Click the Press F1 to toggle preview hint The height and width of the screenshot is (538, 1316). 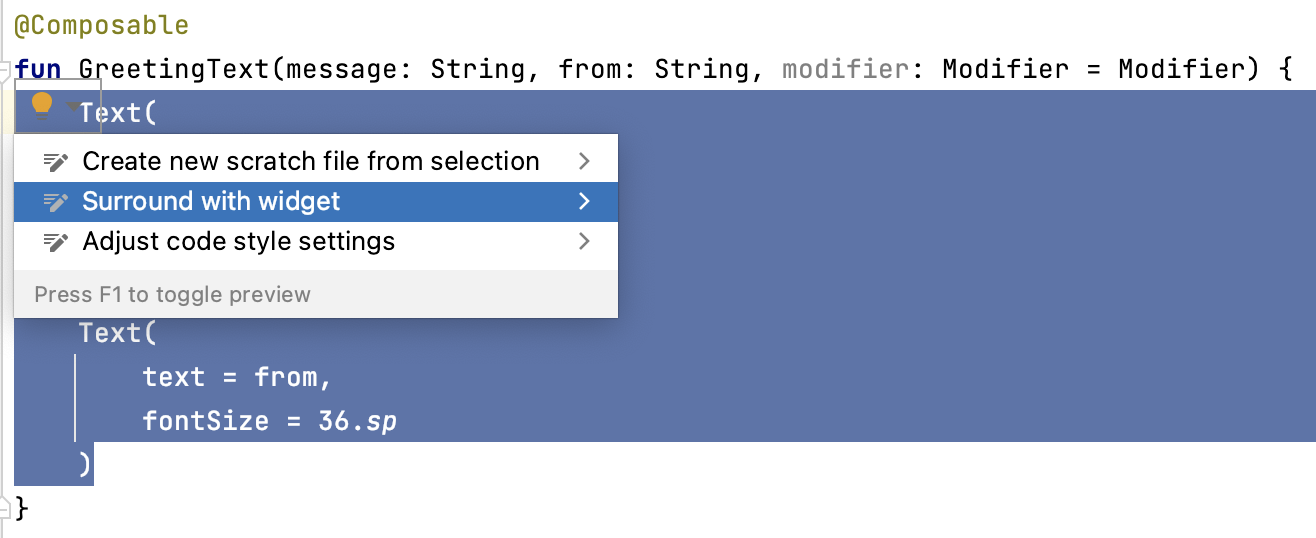(x=172, y=295)
